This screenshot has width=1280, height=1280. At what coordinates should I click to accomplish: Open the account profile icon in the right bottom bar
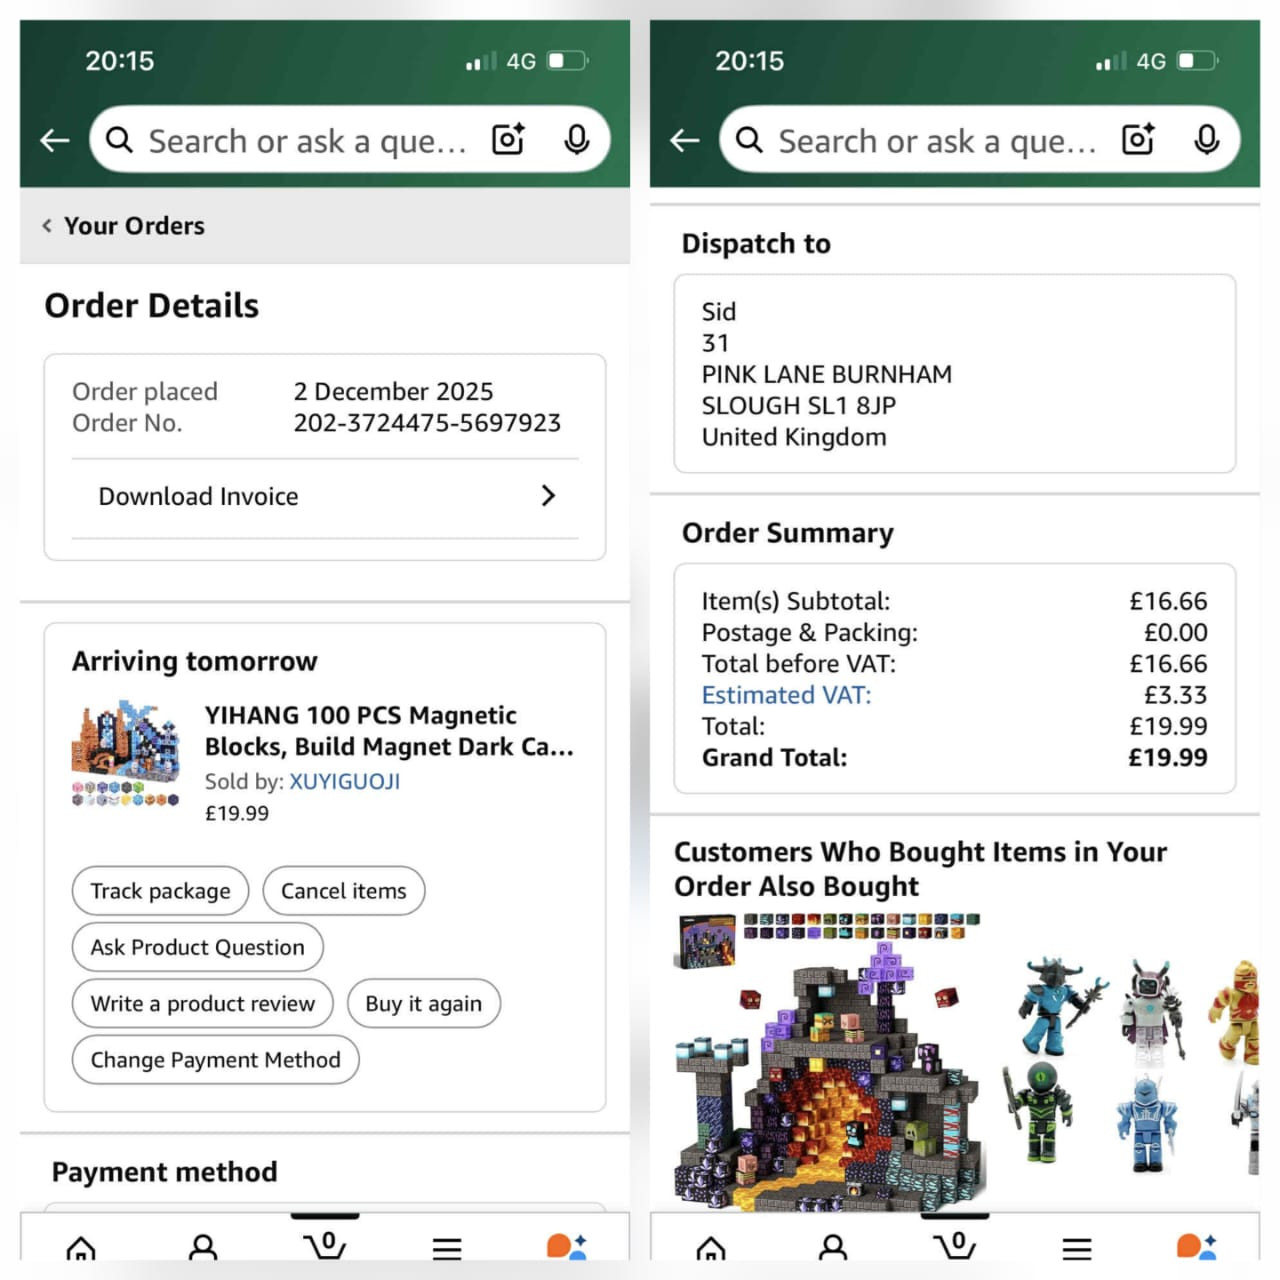point(833,1246)
